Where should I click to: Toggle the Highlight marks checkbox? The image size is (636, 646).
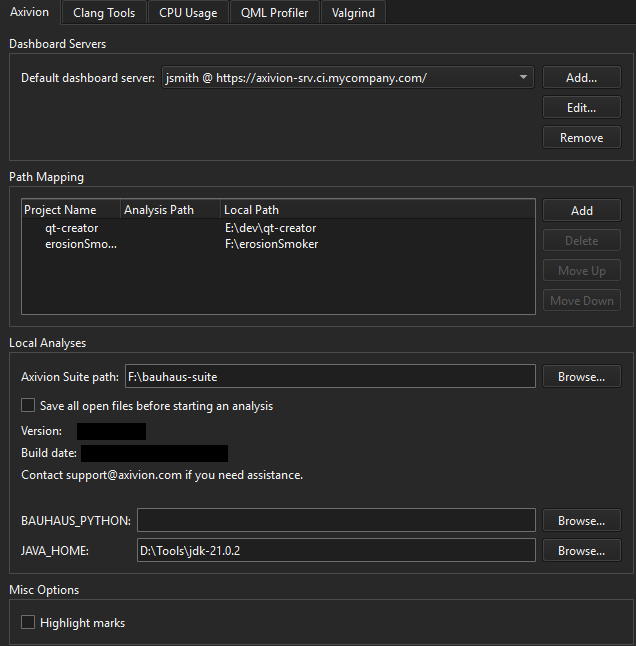pyautogui.click(x=29, y=623)
